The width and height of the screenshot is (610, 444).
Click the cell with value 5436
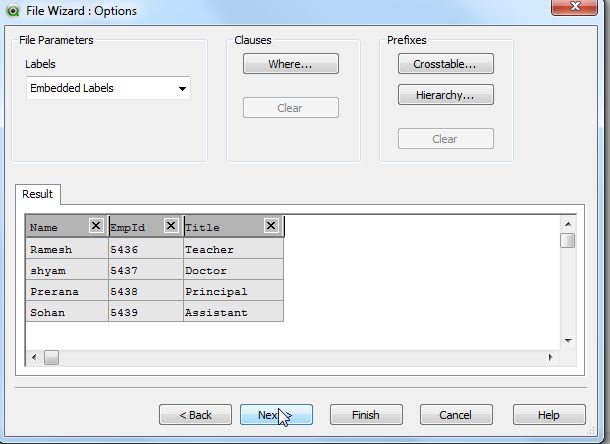coord(146,249)
